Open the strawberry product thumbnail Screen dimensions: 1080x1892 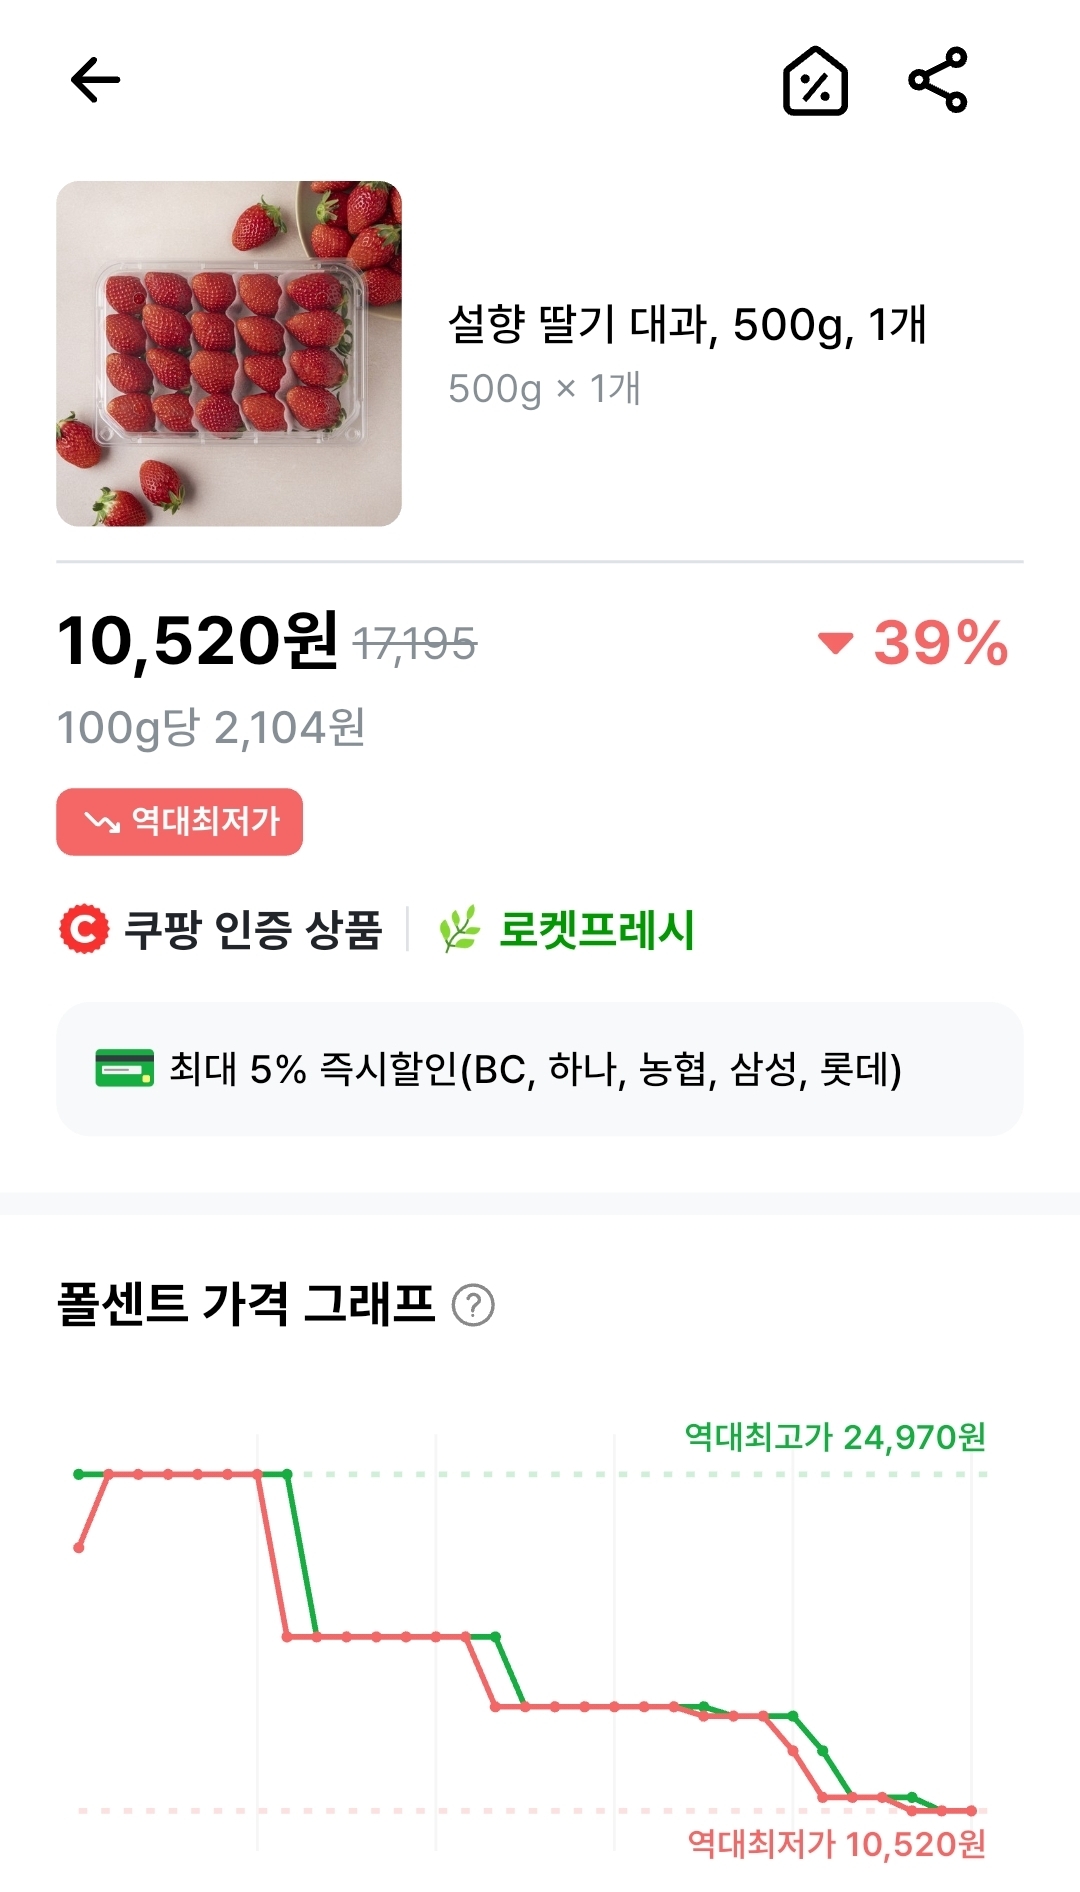(229, 354)
